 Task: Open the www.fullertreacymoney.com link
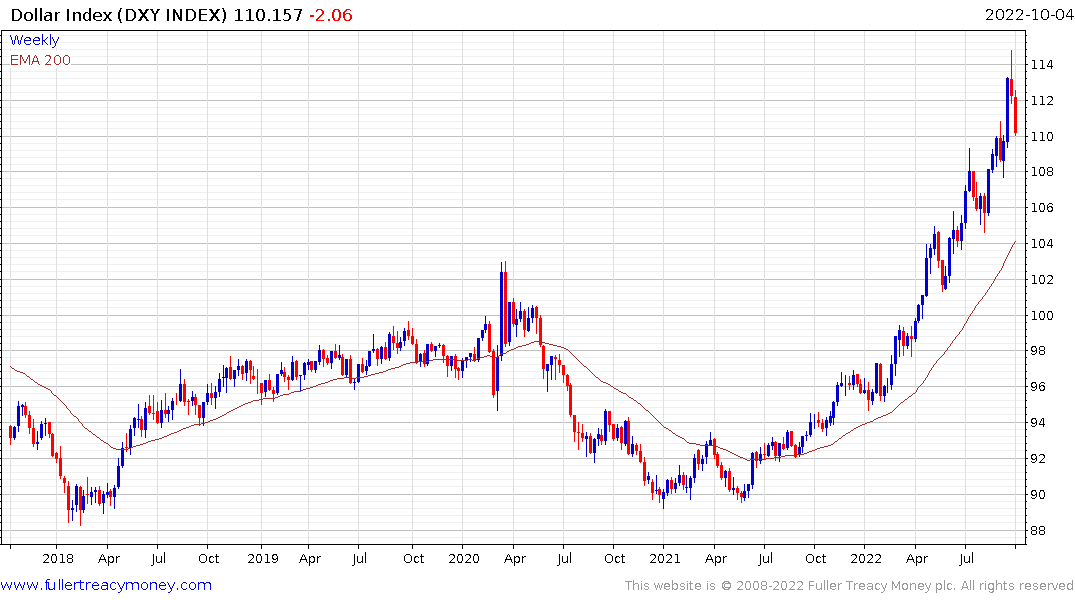coord(106,585)
